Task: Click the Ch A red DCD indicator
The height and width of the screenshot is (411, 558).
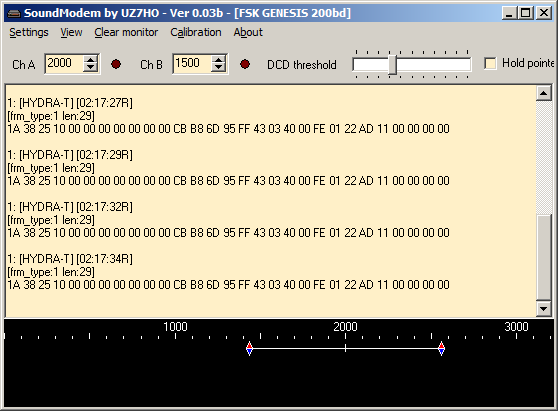Action: [116, 64]
